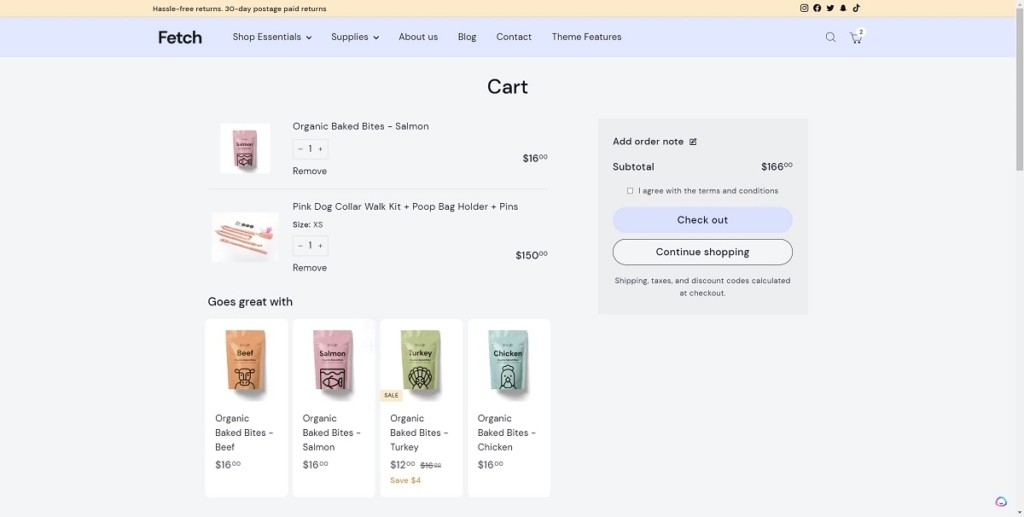Image resolution: width=1024 pixels, height=517 pixels.
Task: Go to the About us page
Action: pyautogui.click(x=418, y=37)
